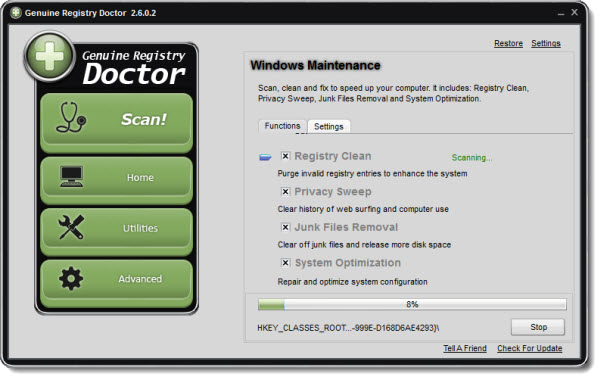Switch to the Functions tab
Viewport: 600px width, 379px height.
click(x=282, y=126)
